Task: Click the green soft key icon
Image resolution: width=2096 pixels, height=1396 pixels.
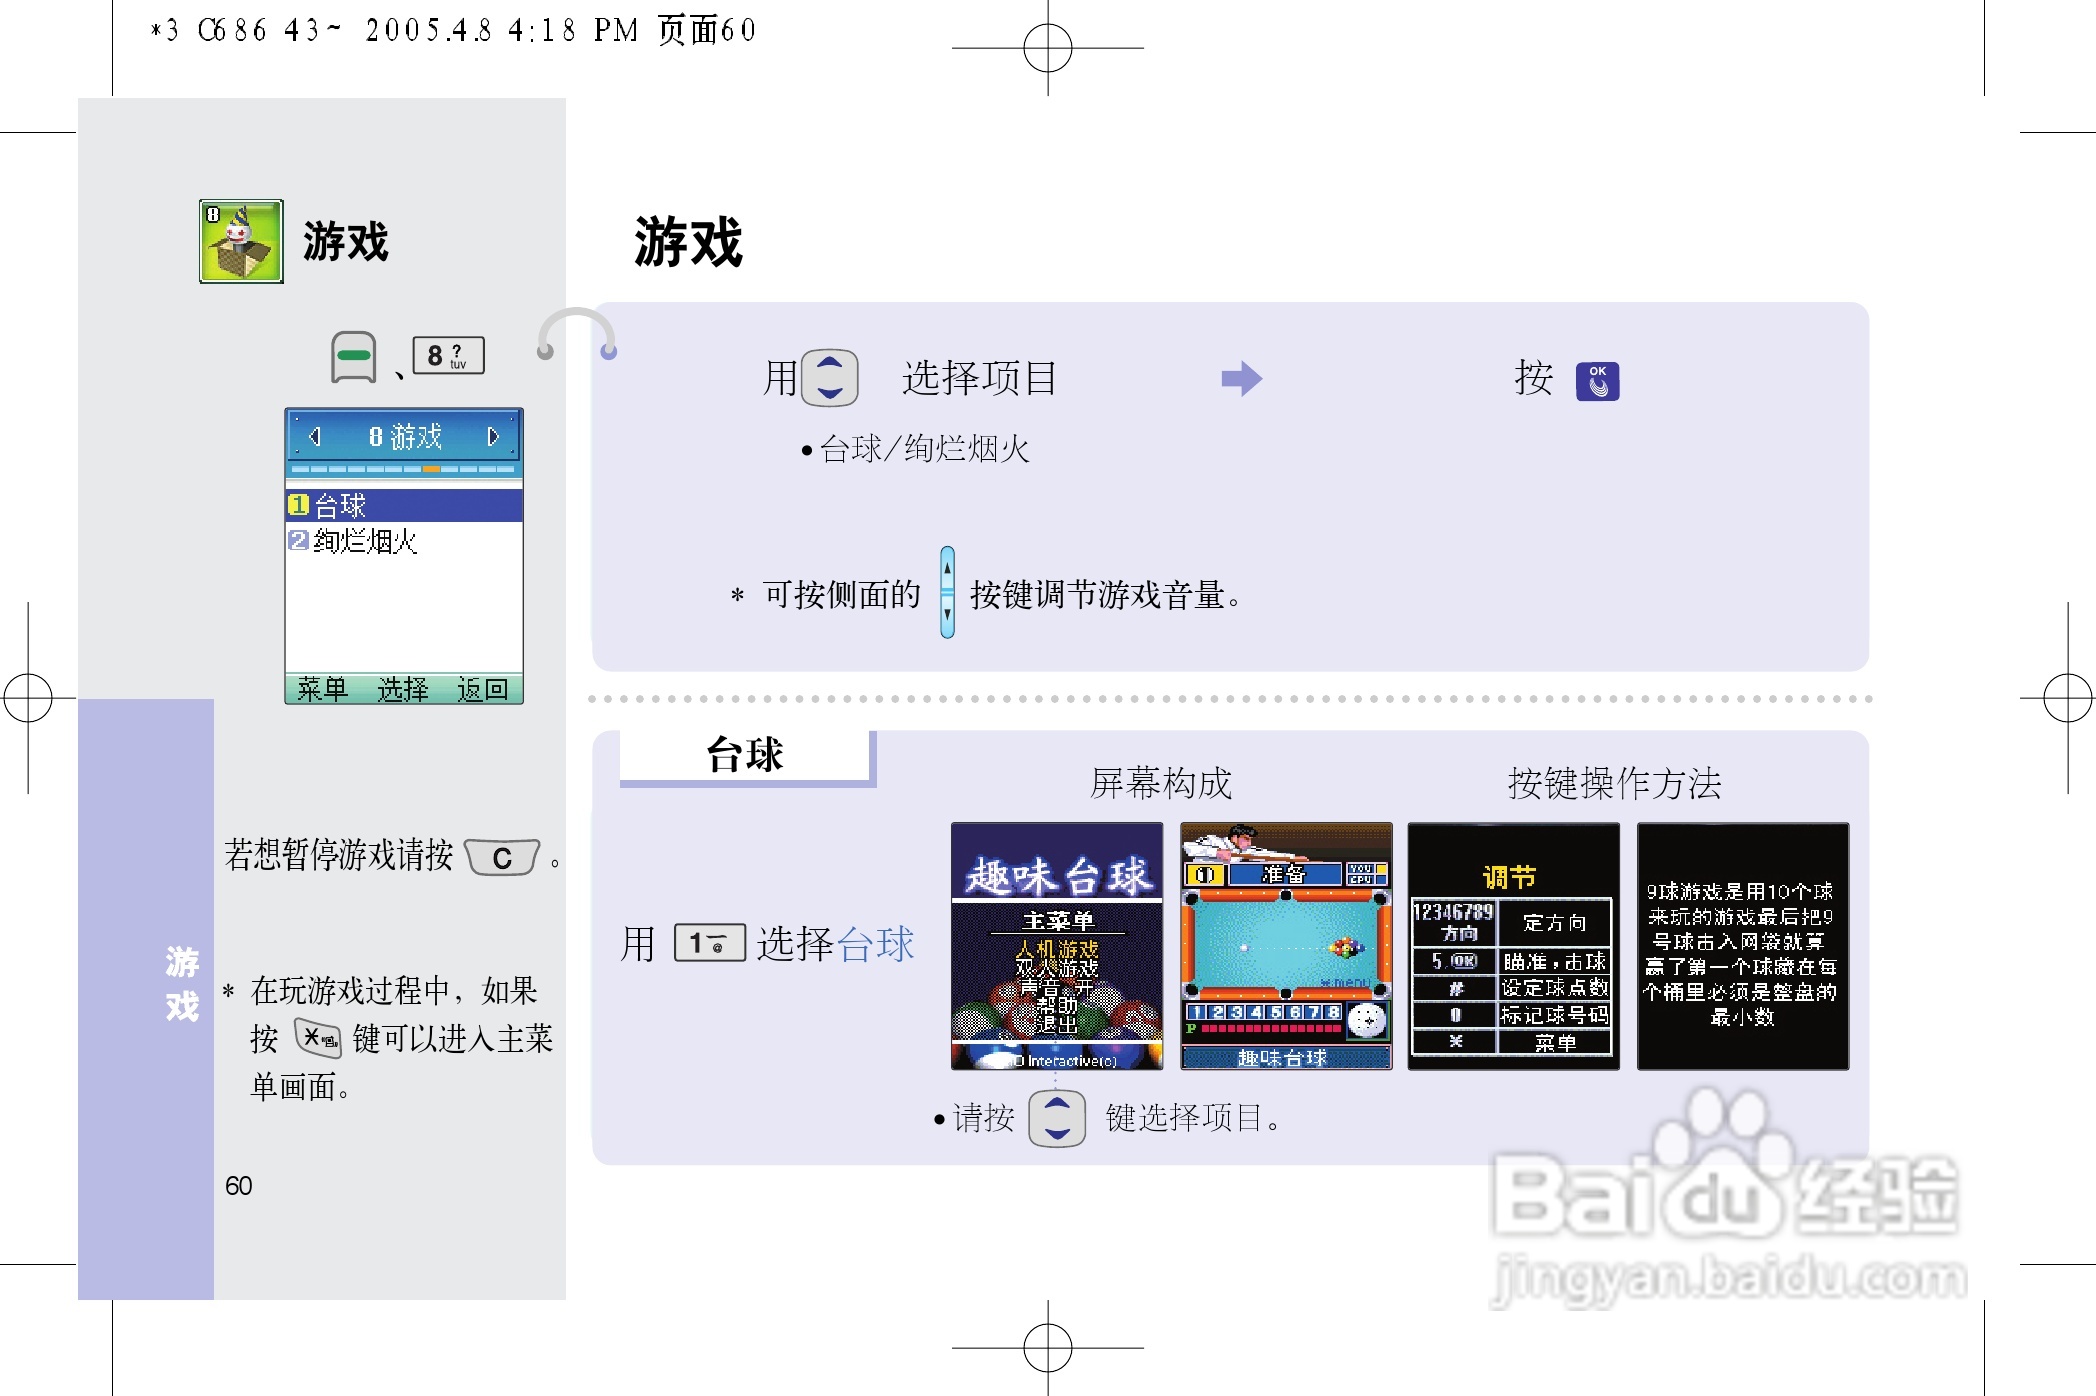Action: point(353,356)
